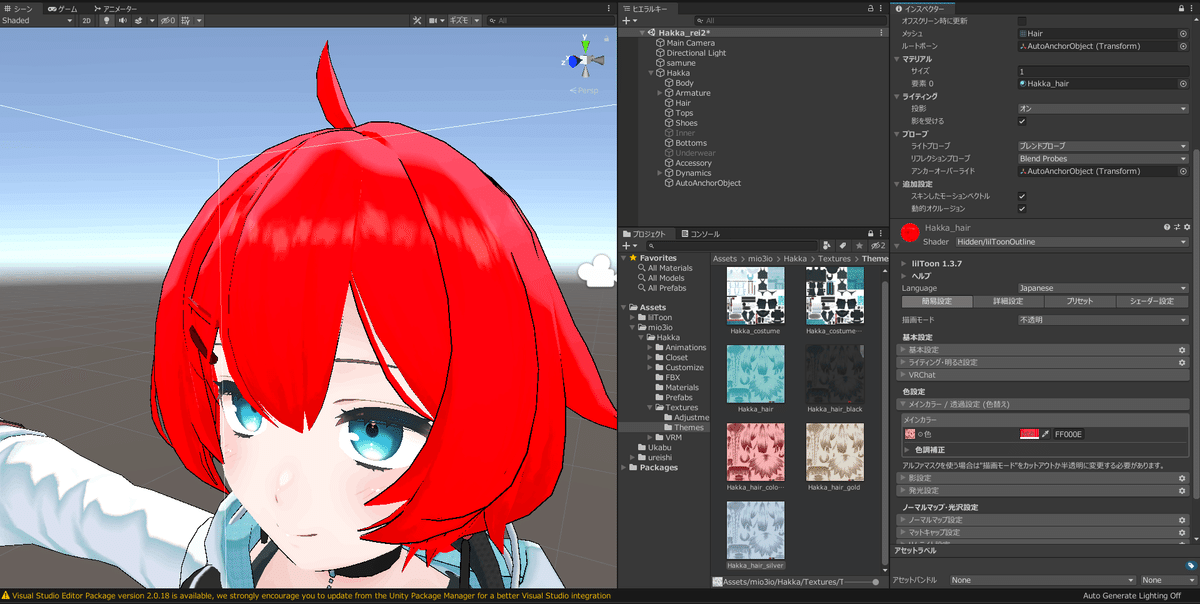Viewport: 1200px width, 604px height.
Task: Toggle Persp projection mode label
Action: (x=583, y=91)
